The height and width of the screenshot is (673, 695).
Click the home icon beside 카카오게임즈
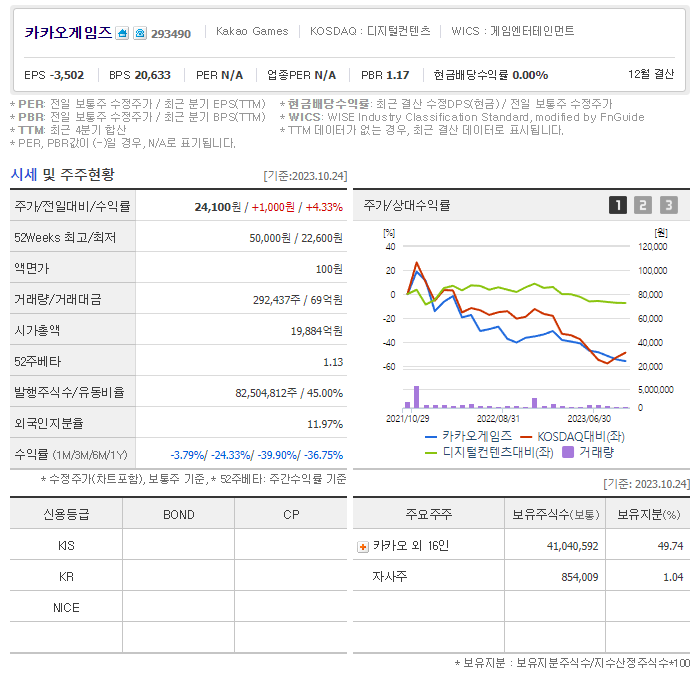(122, 33)
